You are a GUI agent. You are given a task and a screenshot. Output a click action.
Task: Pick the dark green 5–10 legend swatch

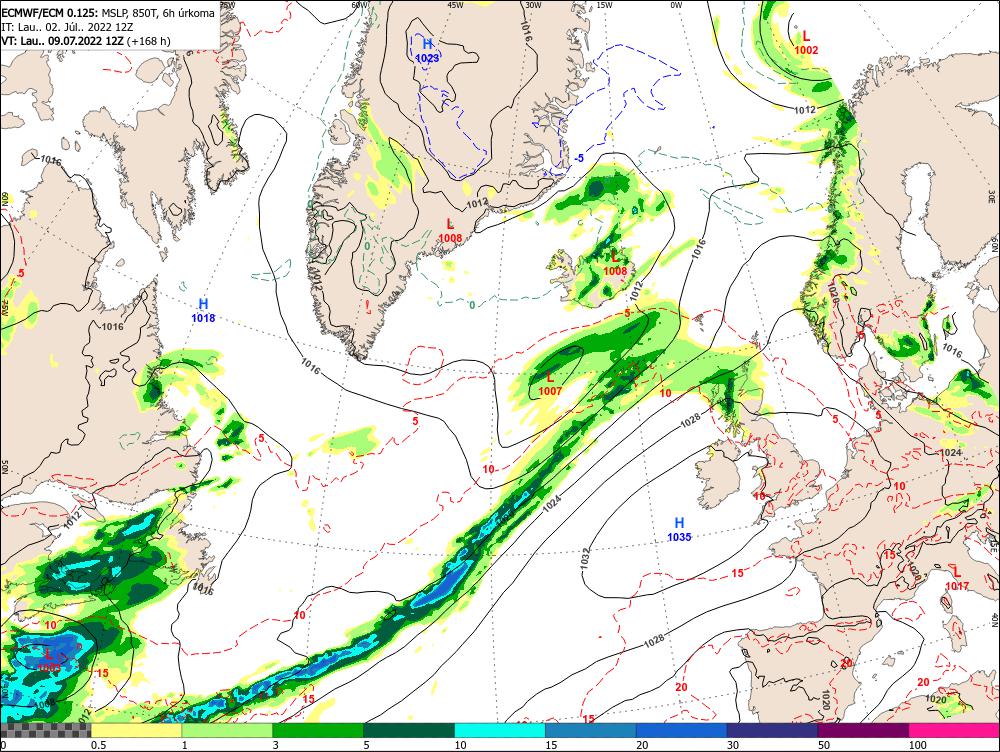coord(409,730)
